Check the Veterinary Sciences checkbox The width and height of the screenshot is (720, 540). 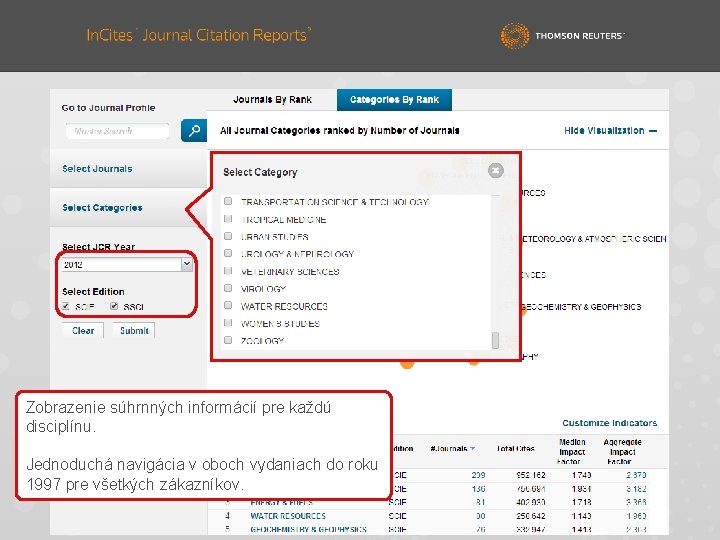(x=228, y=270)
